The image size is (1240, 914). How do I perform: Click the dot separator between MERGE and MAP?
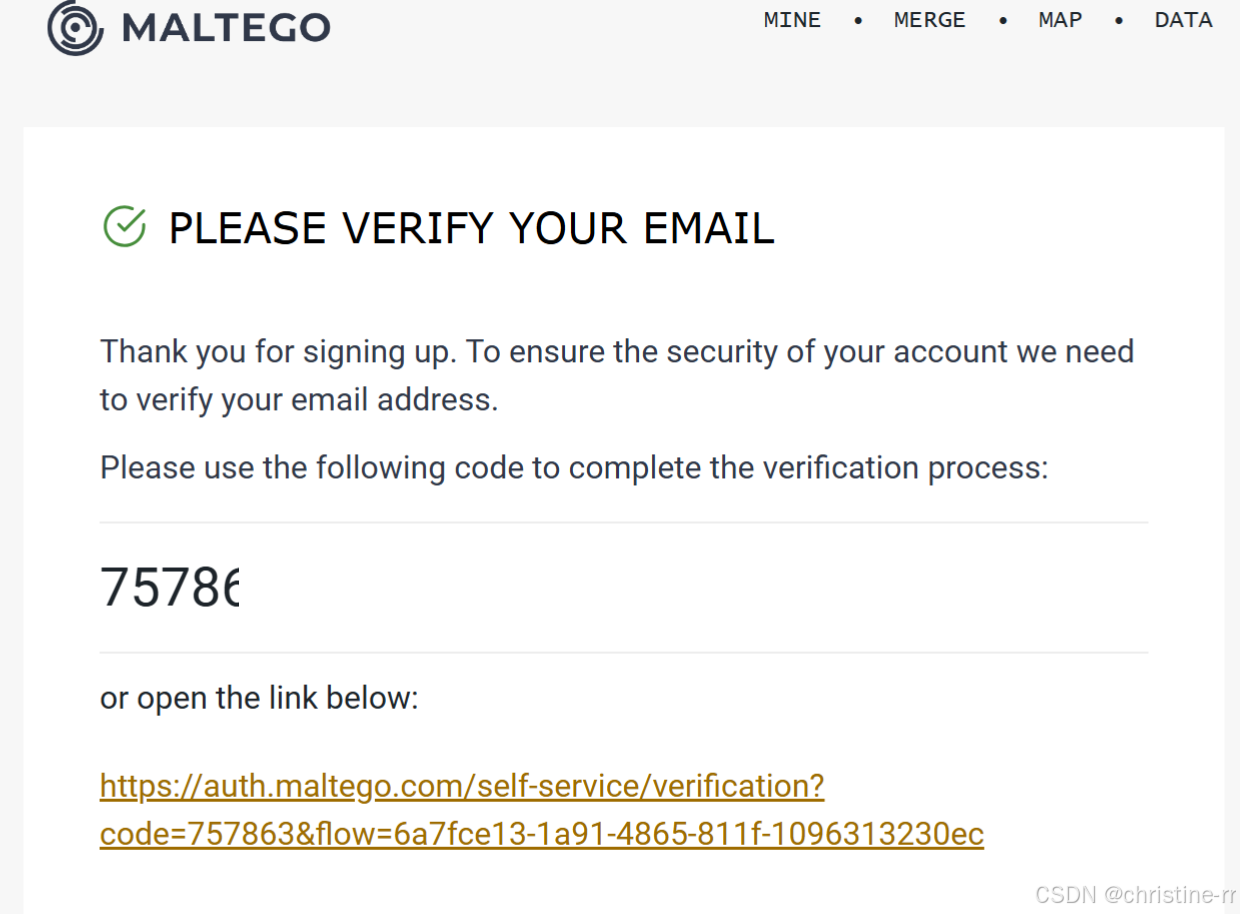pyautogui.click(x=1003, y=21)
